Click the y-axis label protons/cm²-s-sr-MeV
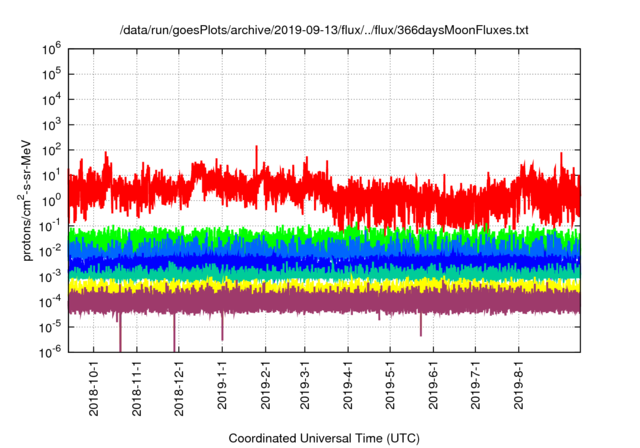Screen dimensions: 640x448 point(29,199)
